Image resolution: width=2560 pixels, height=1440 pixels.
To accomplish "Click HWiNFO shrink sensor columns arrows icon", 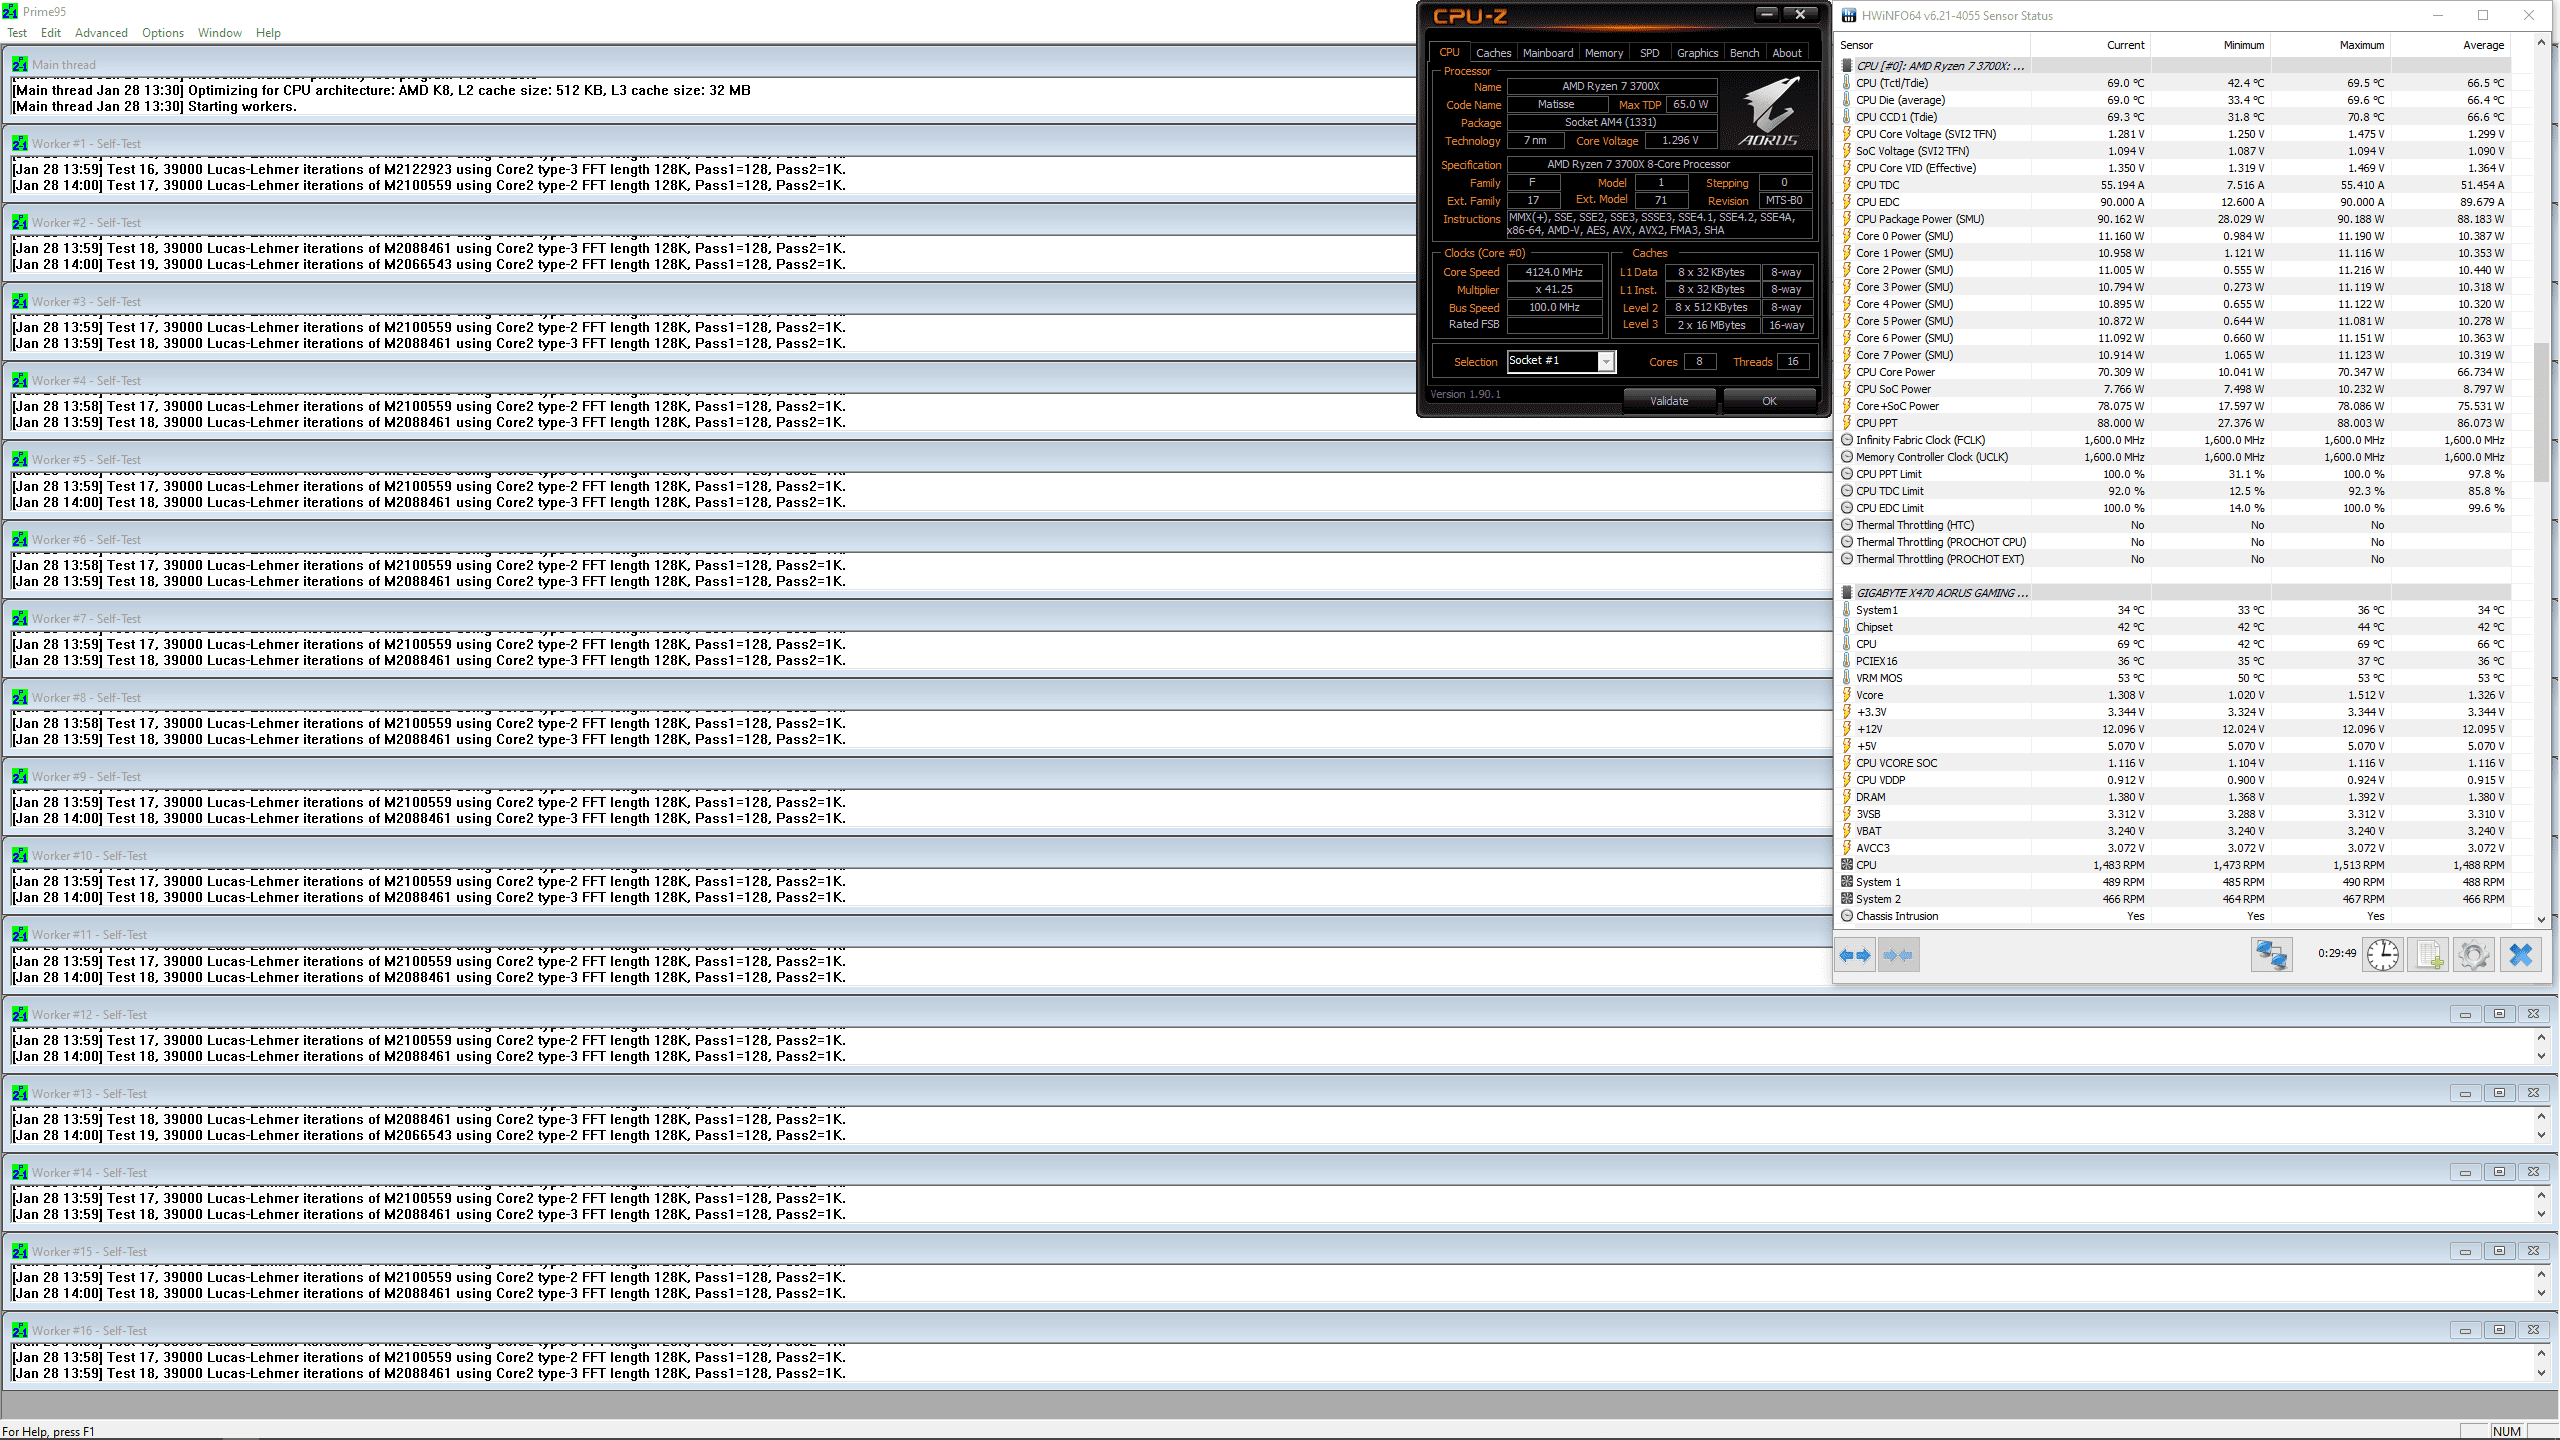I will [x=1898, y=955].
